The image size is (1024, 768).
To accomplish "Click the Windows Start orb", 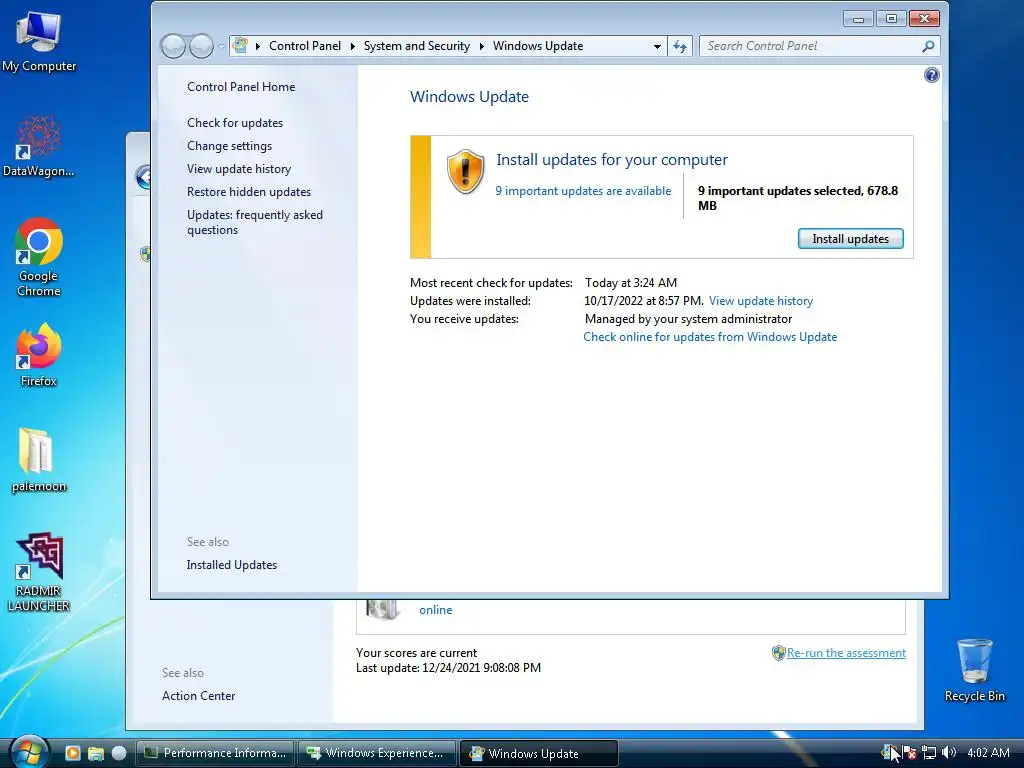I will [28, 753].
